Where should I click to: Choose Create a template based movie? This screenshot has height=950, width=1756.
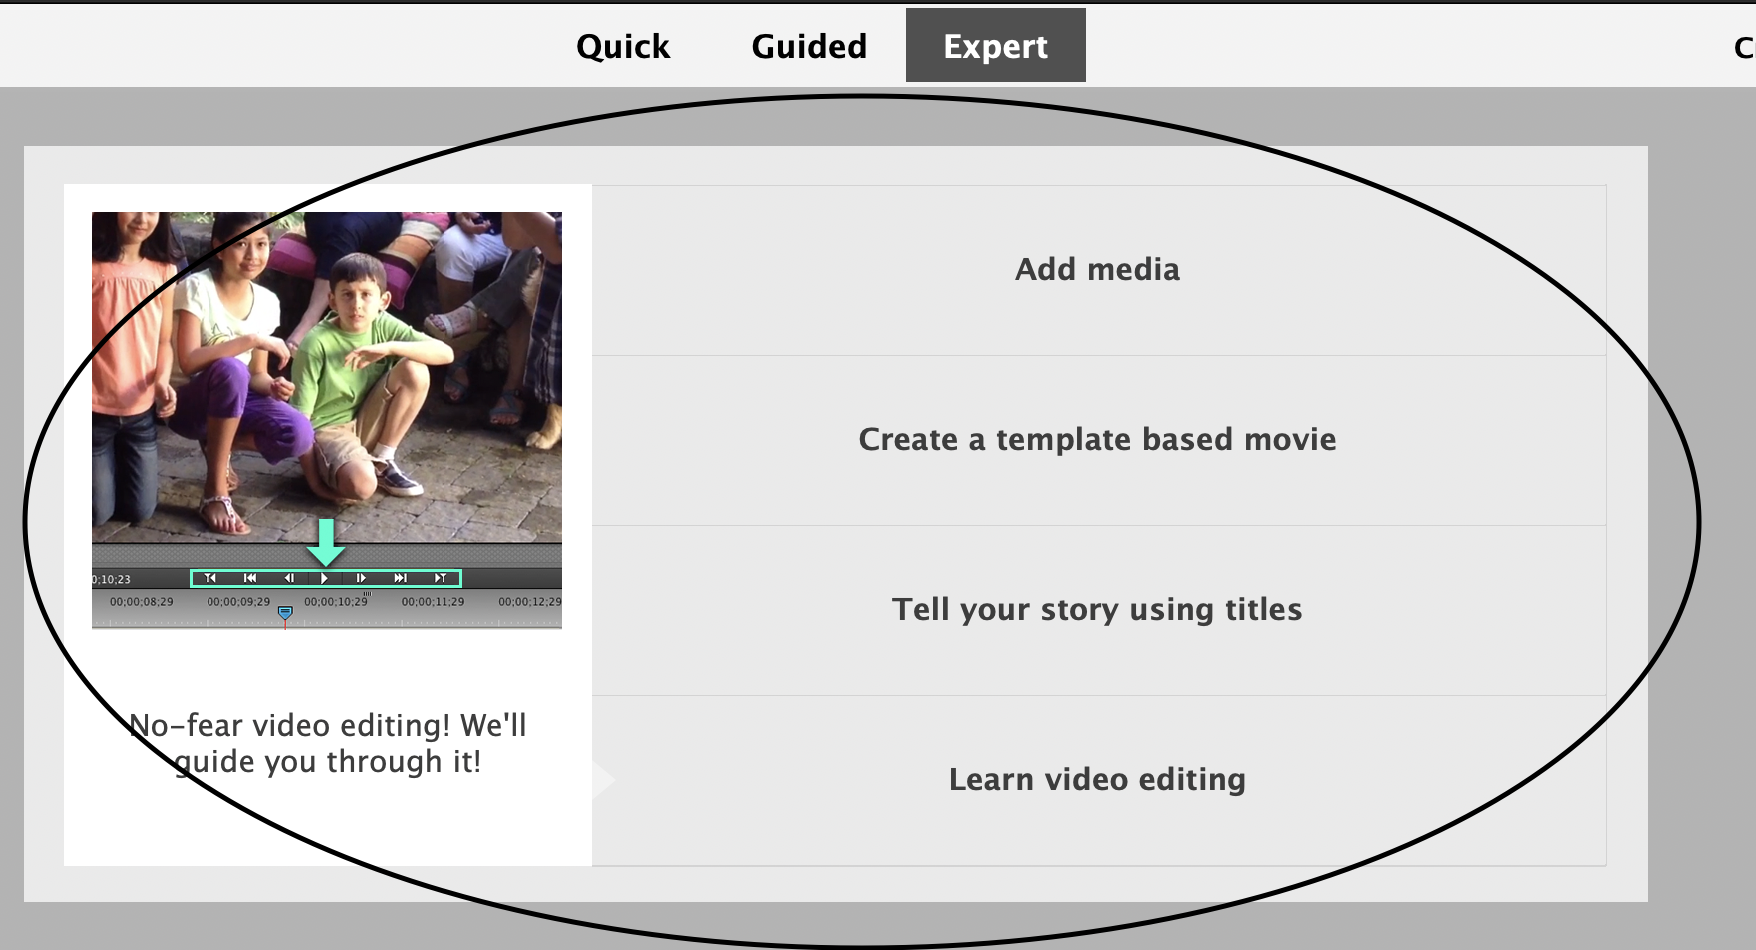coord(1096,439)
